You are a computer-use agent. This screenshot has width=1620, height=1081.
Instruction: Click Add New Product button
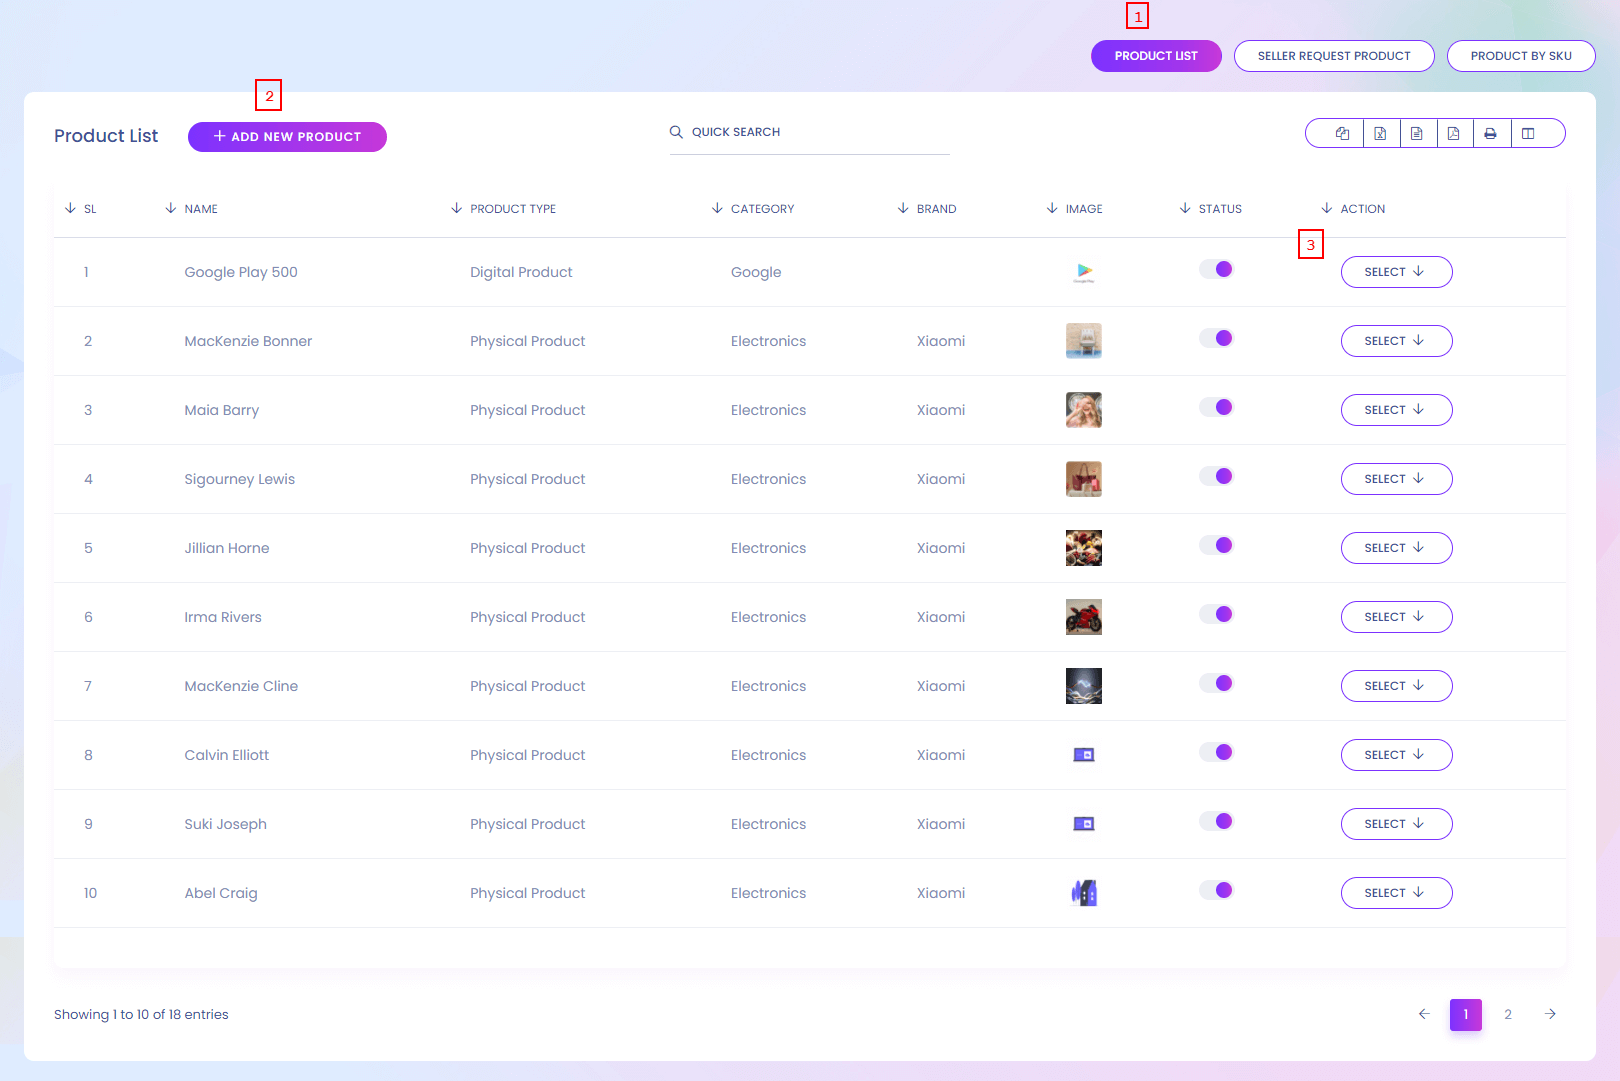(287, 137)
